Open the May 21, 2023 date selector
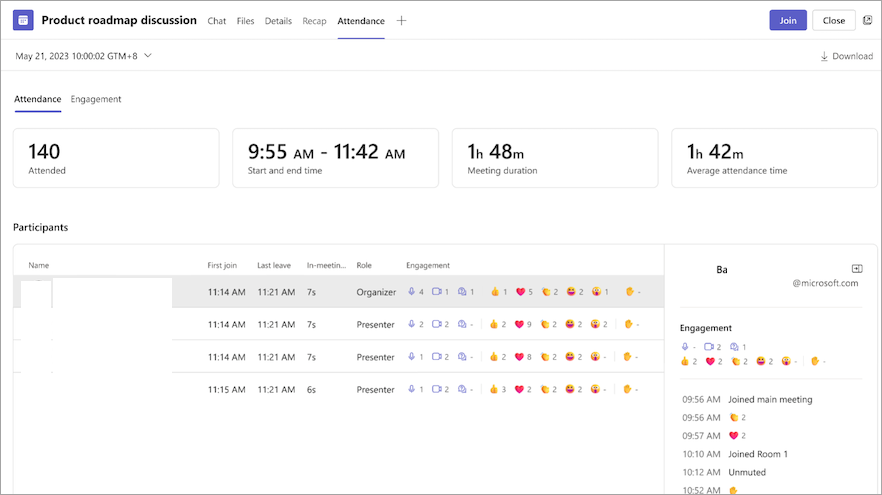This screenshot has width=882, height=495. [83, 56]
